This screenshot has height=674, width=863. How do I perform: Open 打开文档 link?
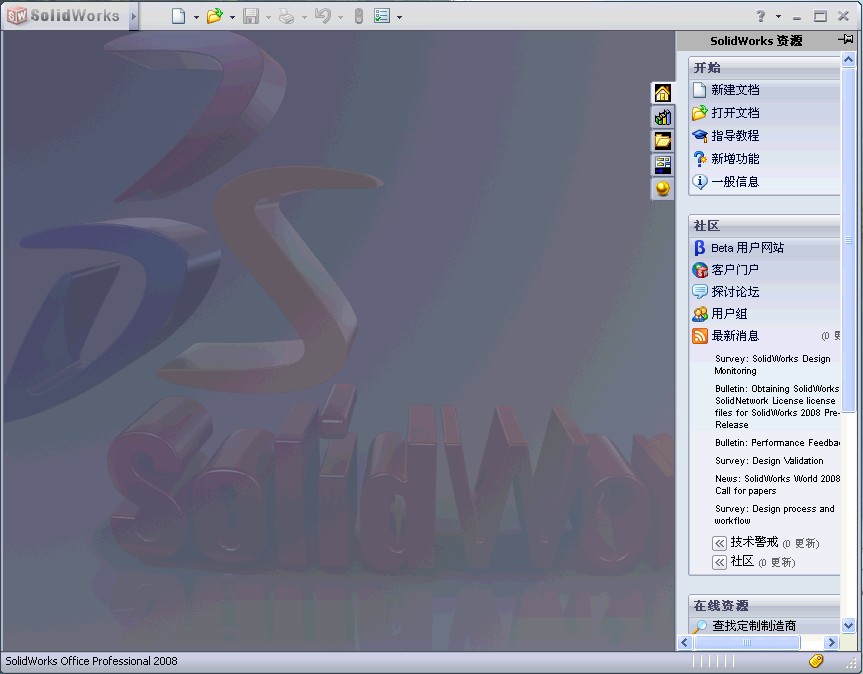pyautogui.click(x=735, y=113)
